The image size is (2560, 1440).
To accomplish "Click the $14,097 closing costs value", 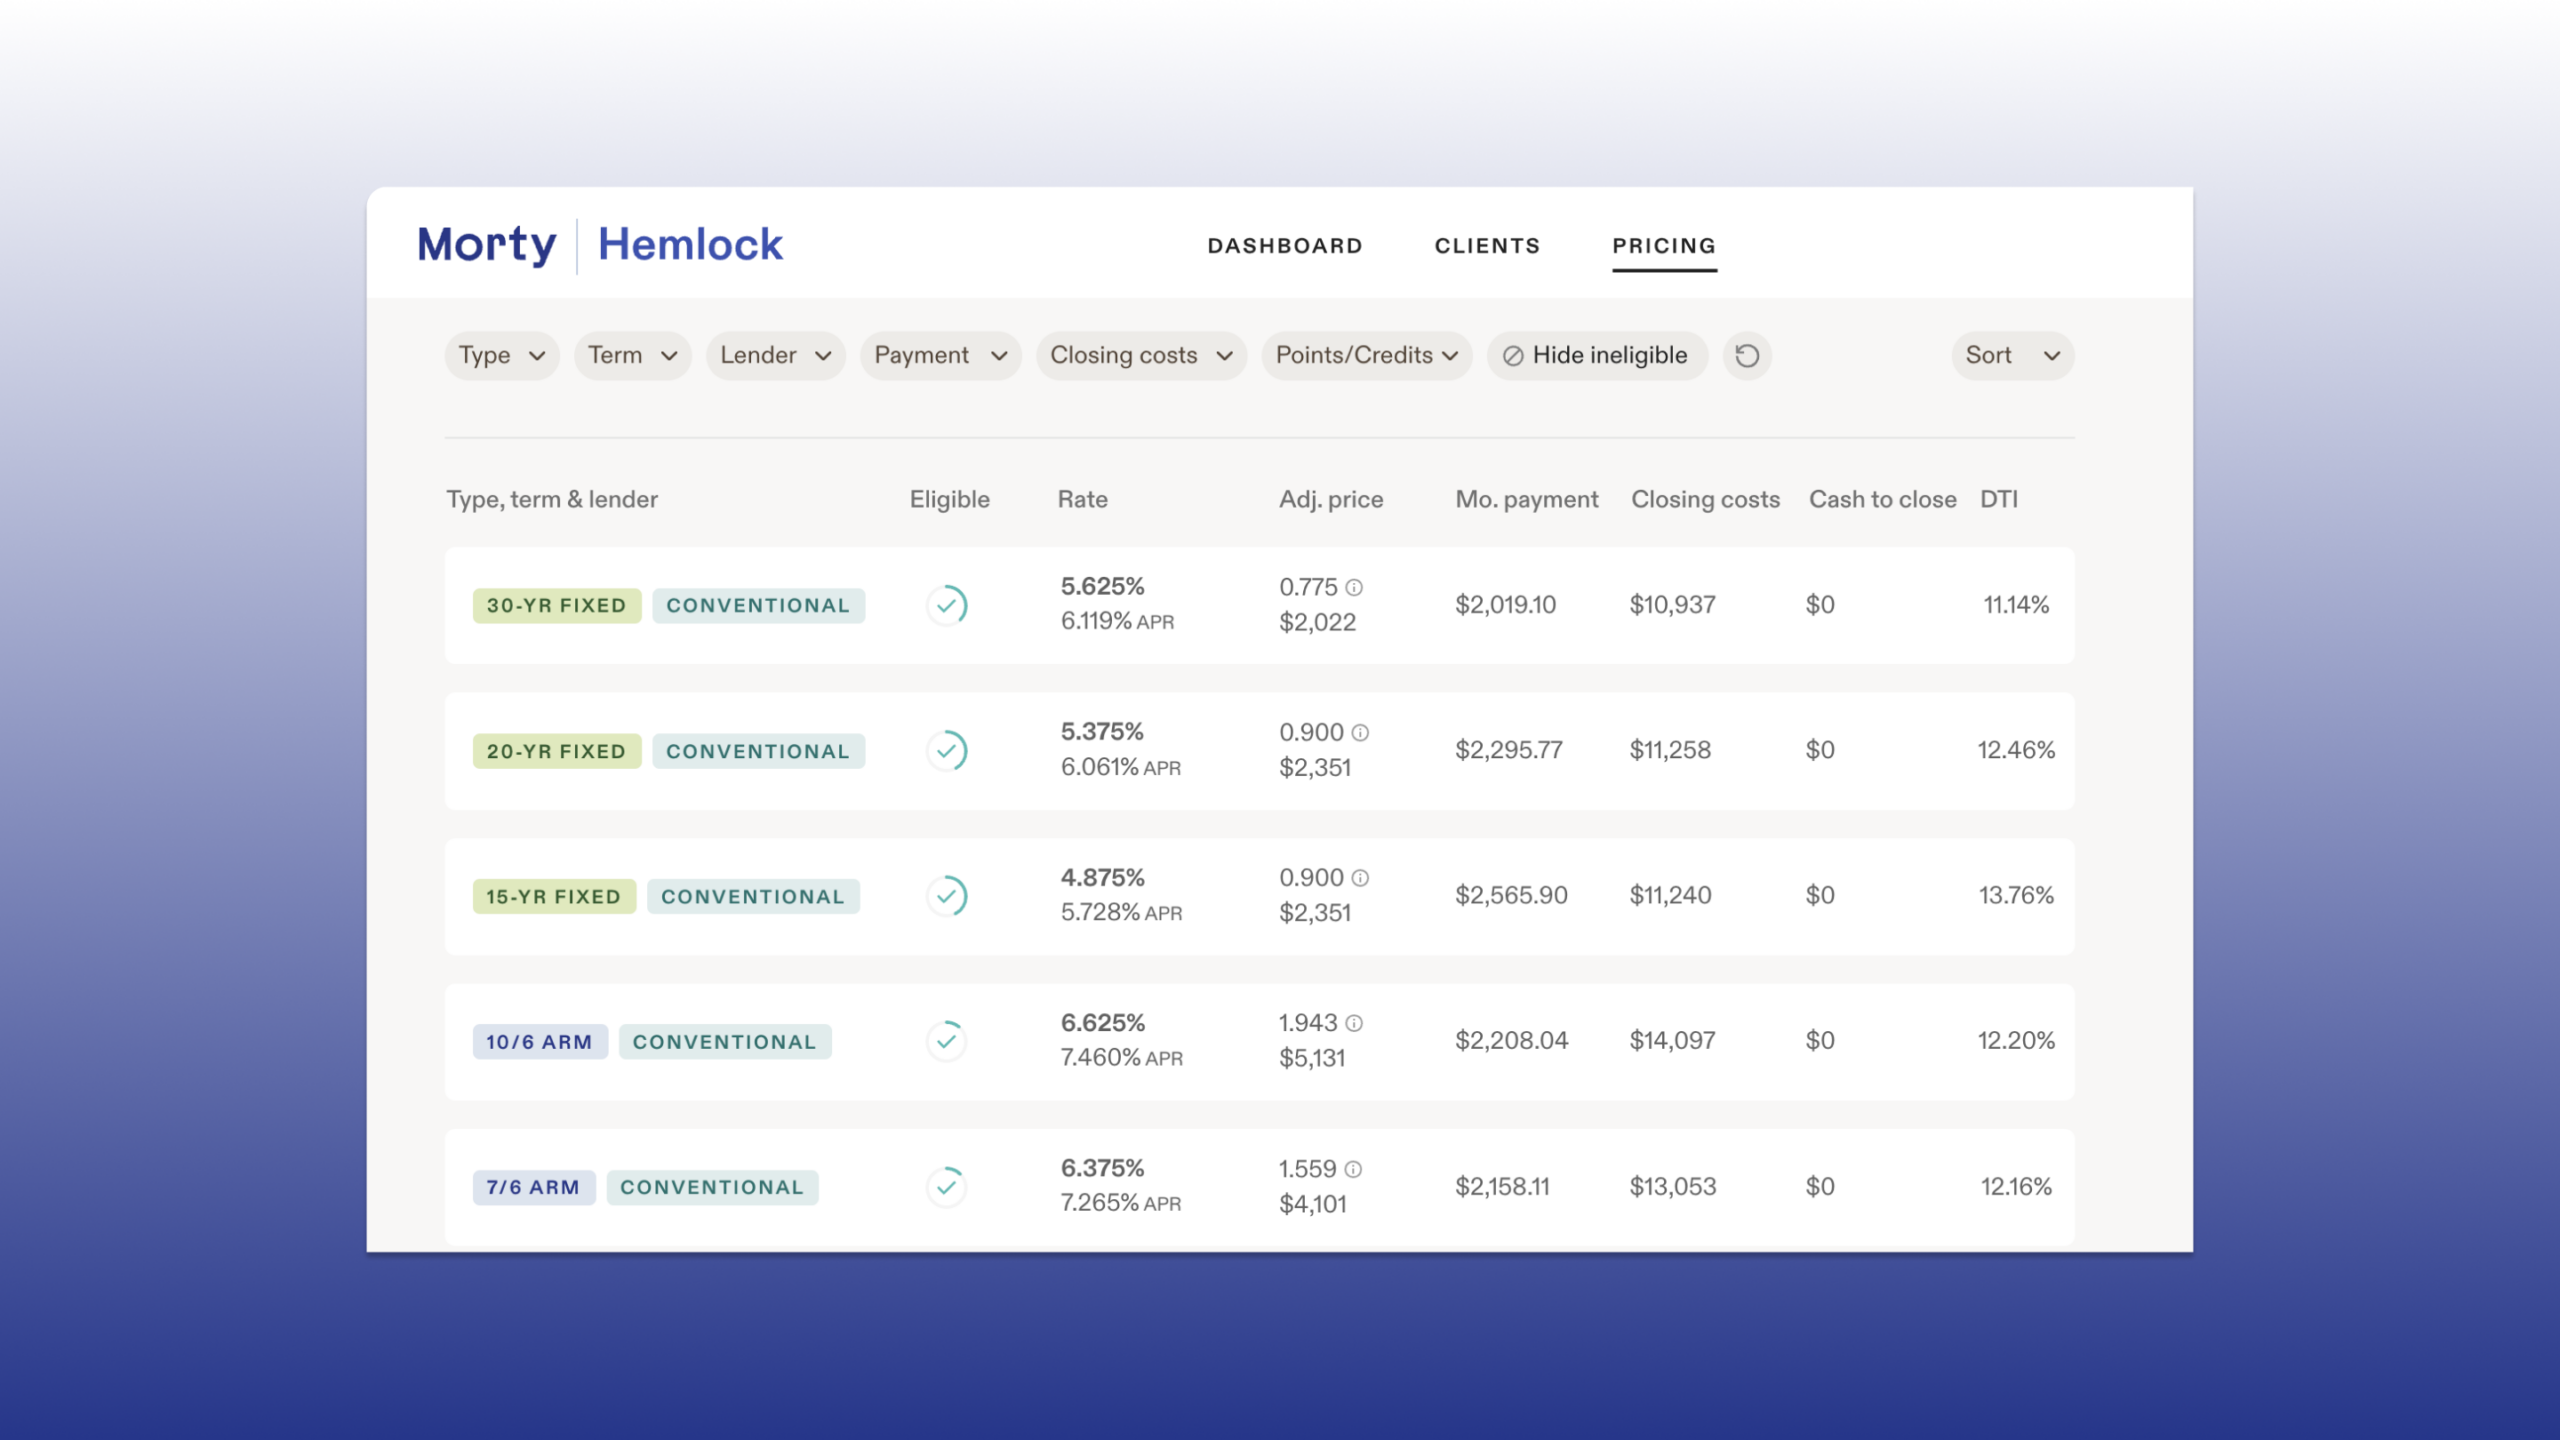I will tap(1673, 1040).
